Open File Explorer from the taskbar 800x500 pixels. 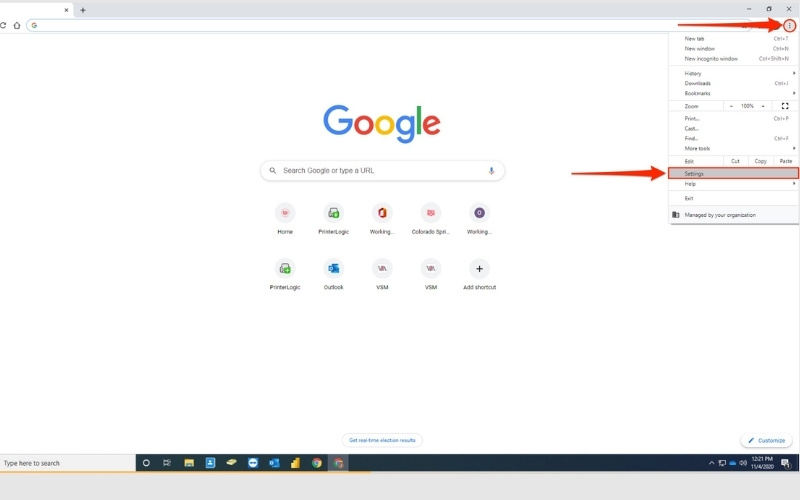[189, 463]
